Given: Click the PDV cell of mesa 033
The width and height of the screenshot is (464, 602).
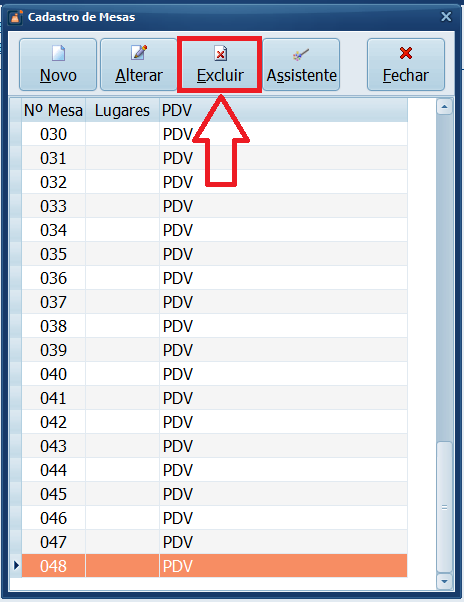Looking at the screenshot, I should pos(284,206).
